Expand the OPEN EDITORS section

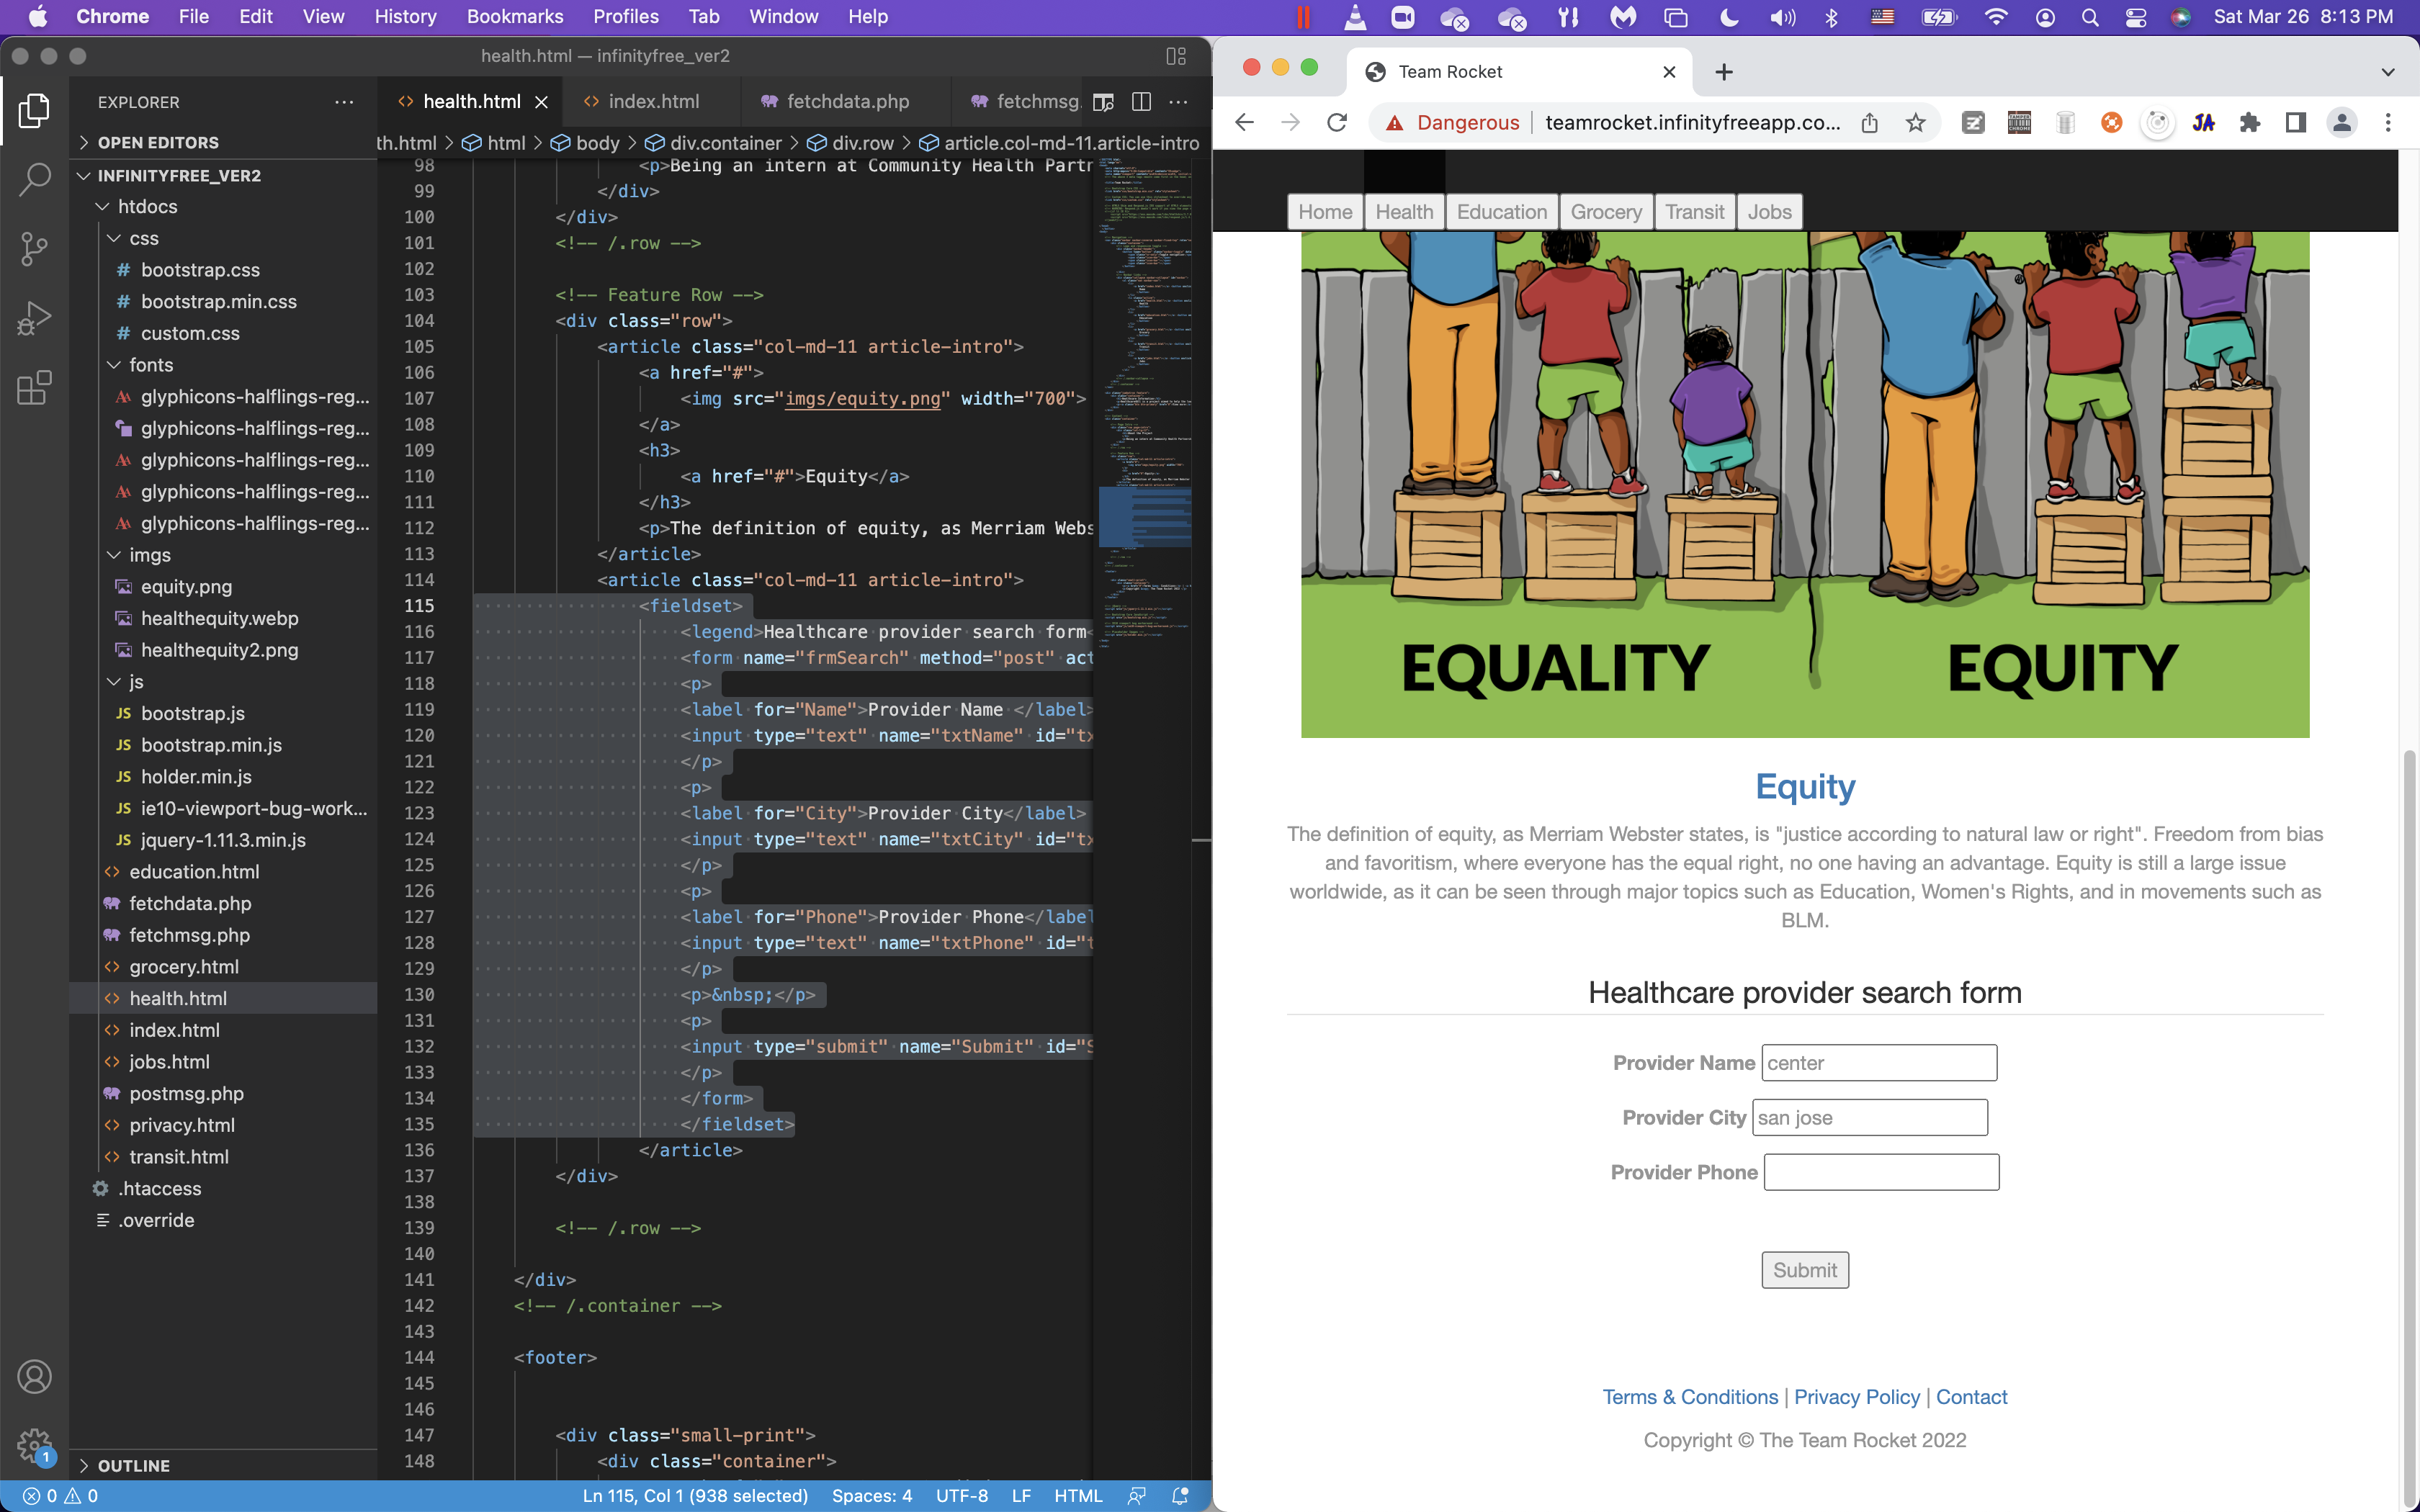[158, 142]
